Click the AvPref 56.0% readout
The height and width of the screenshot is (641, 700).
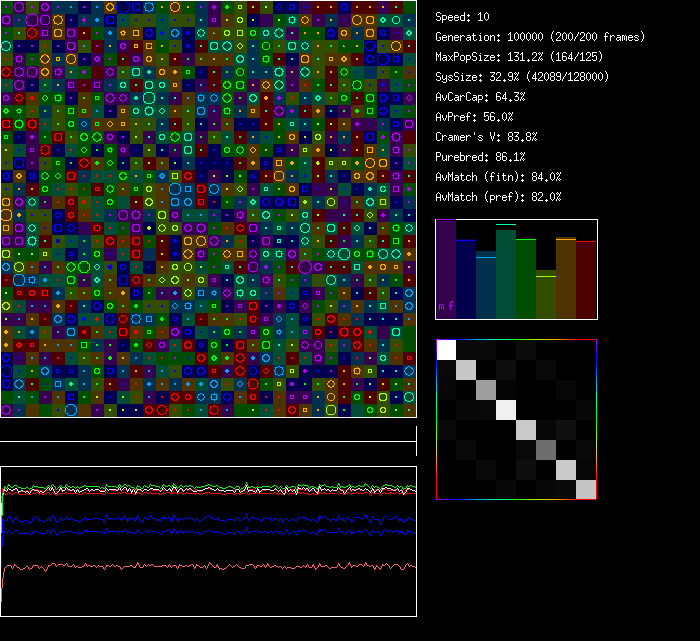474,117
